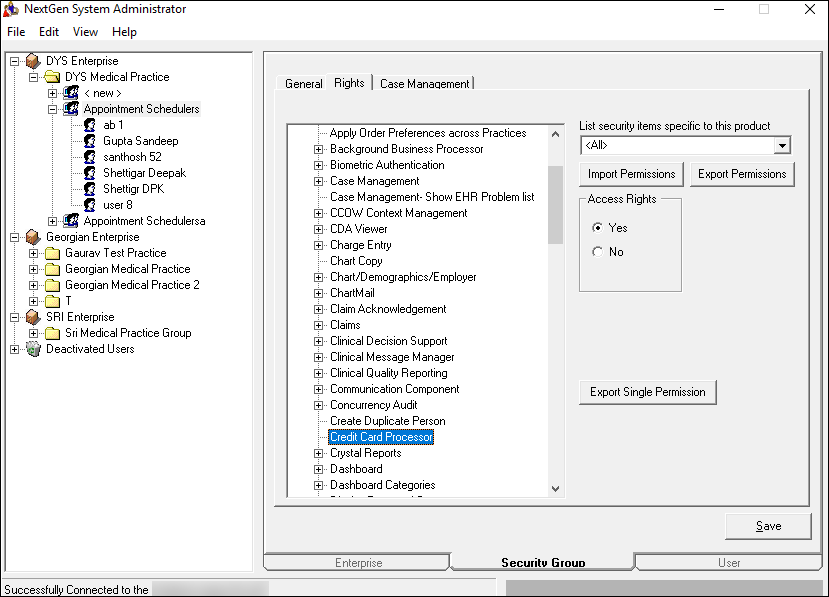Select the Chart Copy rights item
Viewport: 829px width, 597px height.
pos(356,261)
